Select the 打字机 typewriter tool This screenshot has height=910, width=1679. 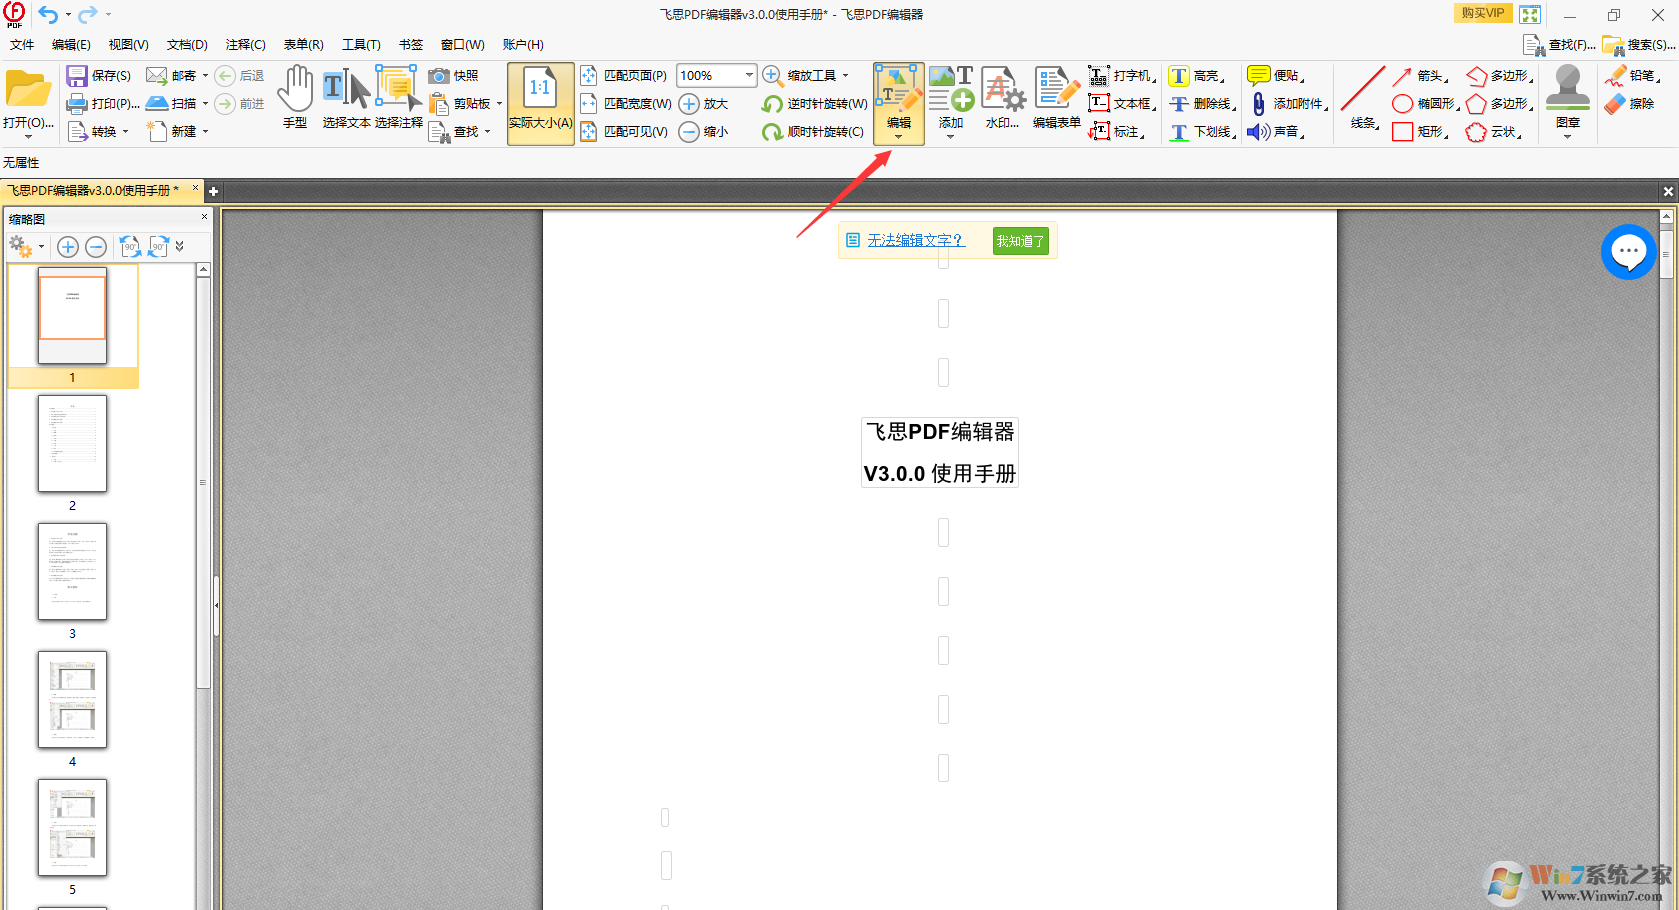[x=1122, y=75]
